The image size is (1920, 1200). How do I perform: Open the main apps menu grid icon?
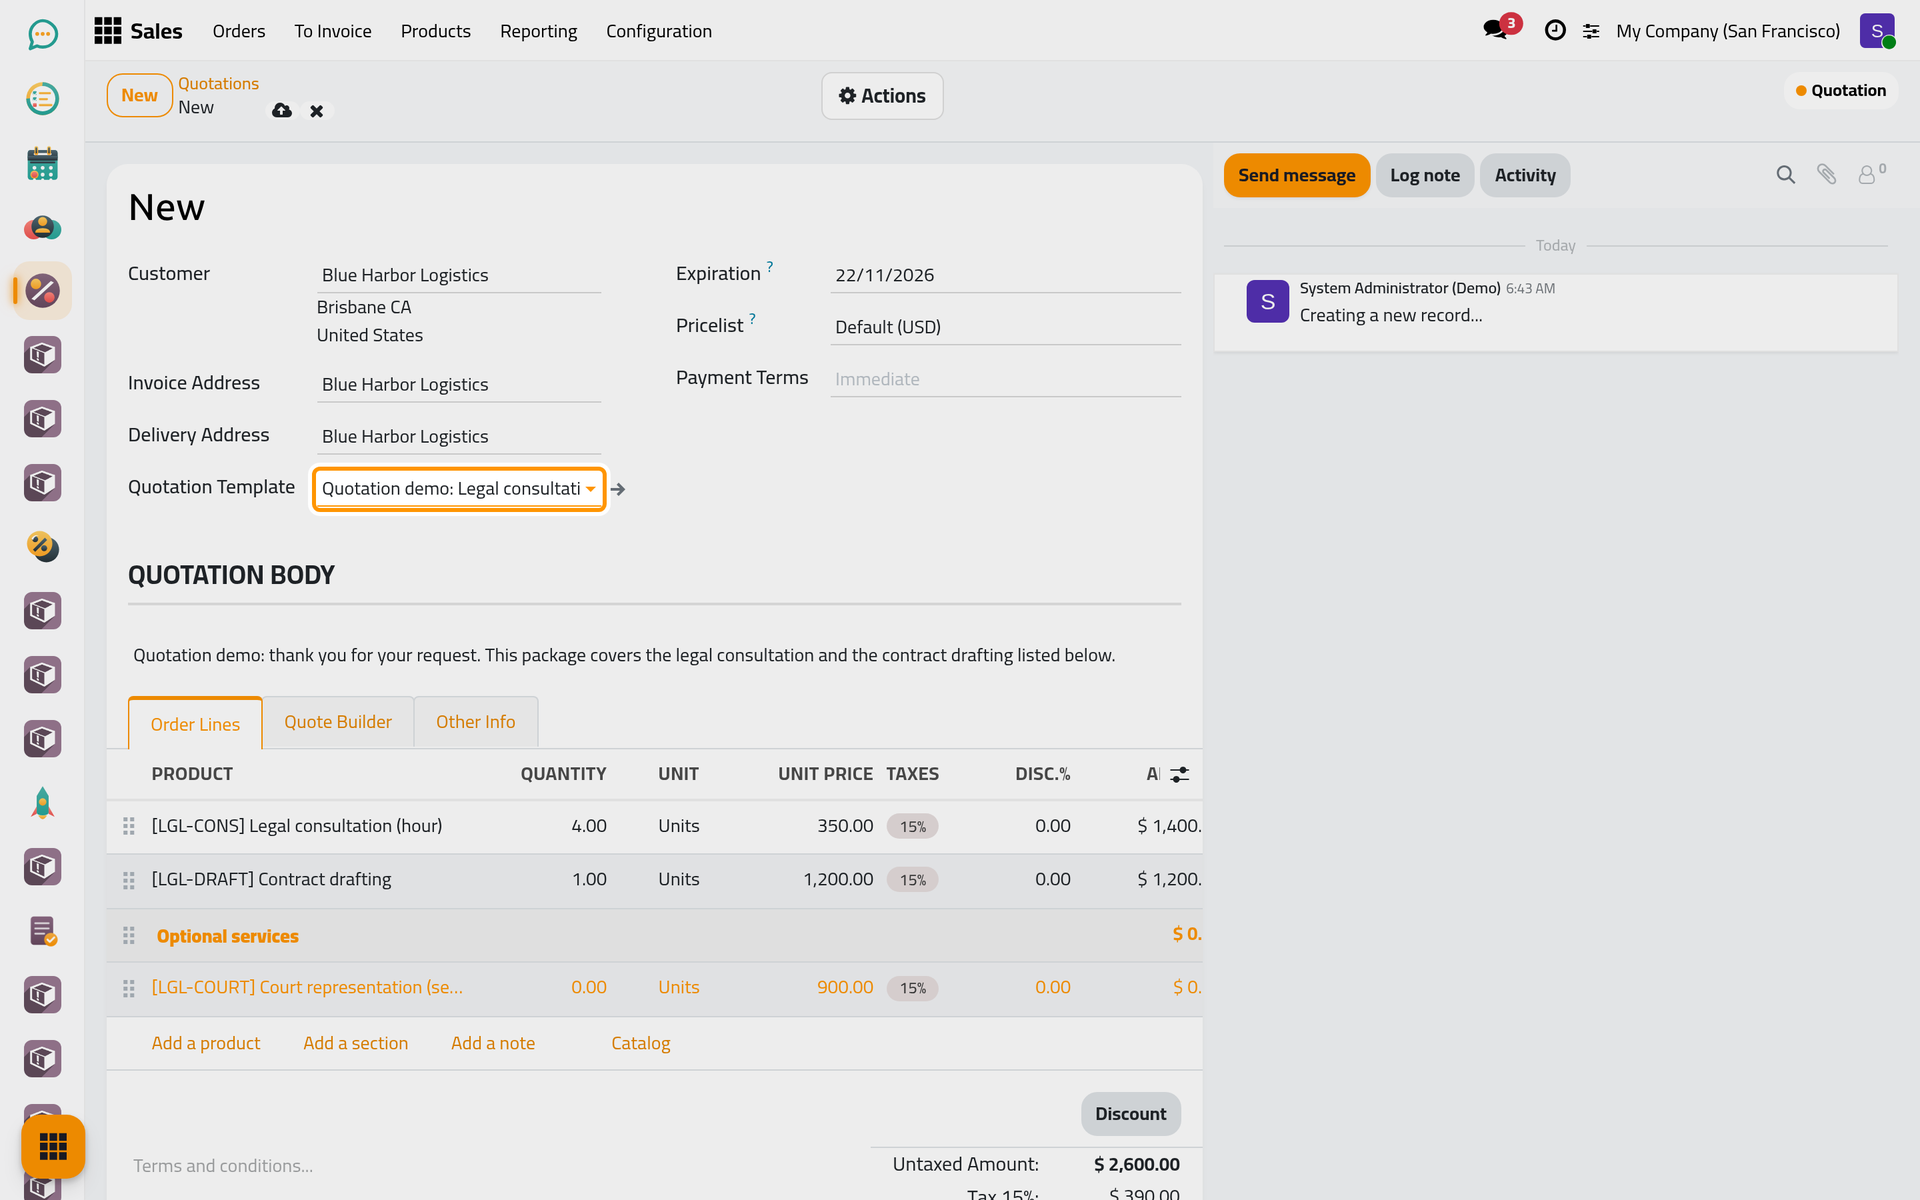click(x=108, y=31)
